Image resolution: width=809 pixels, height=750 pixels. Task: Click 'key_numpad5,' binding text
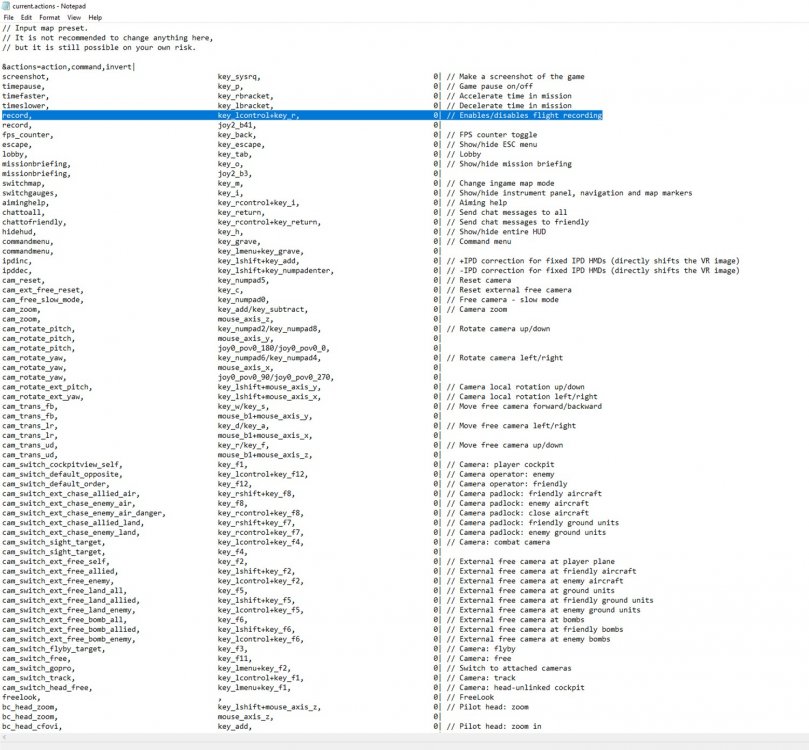pos(244,281)
